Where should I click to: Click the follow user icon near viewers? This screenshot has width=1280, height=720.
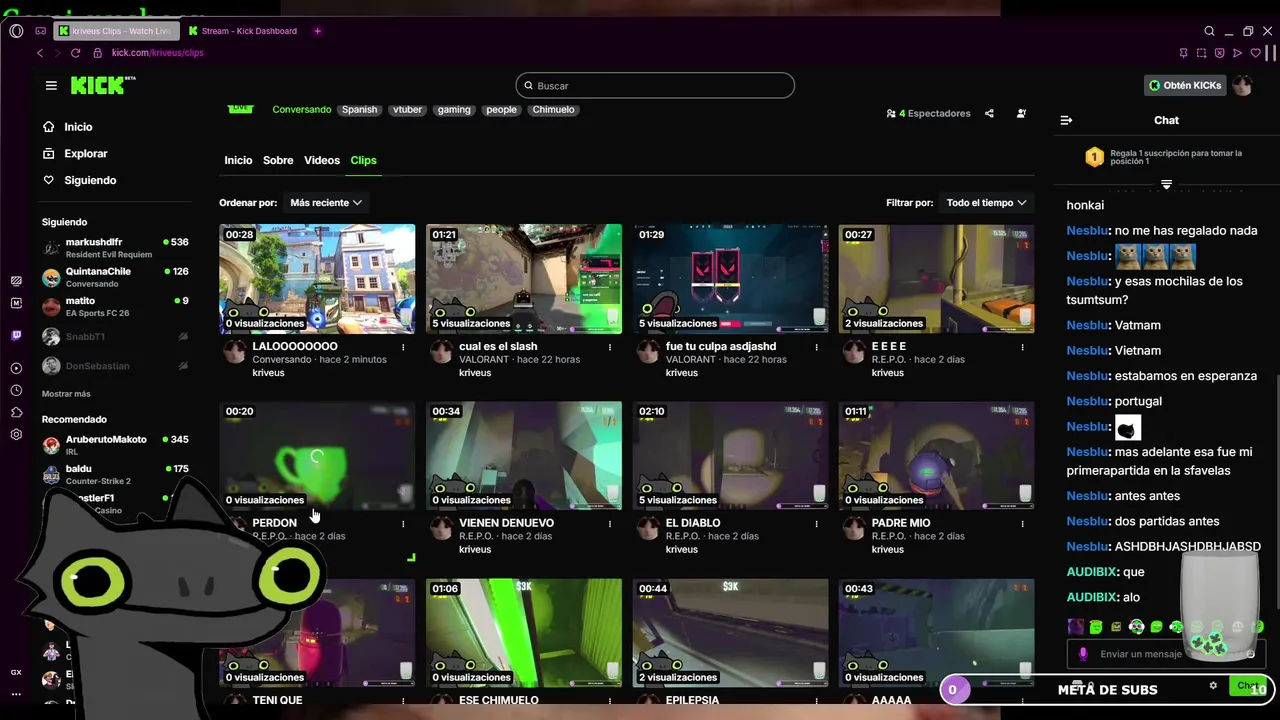click(1021, 114)
